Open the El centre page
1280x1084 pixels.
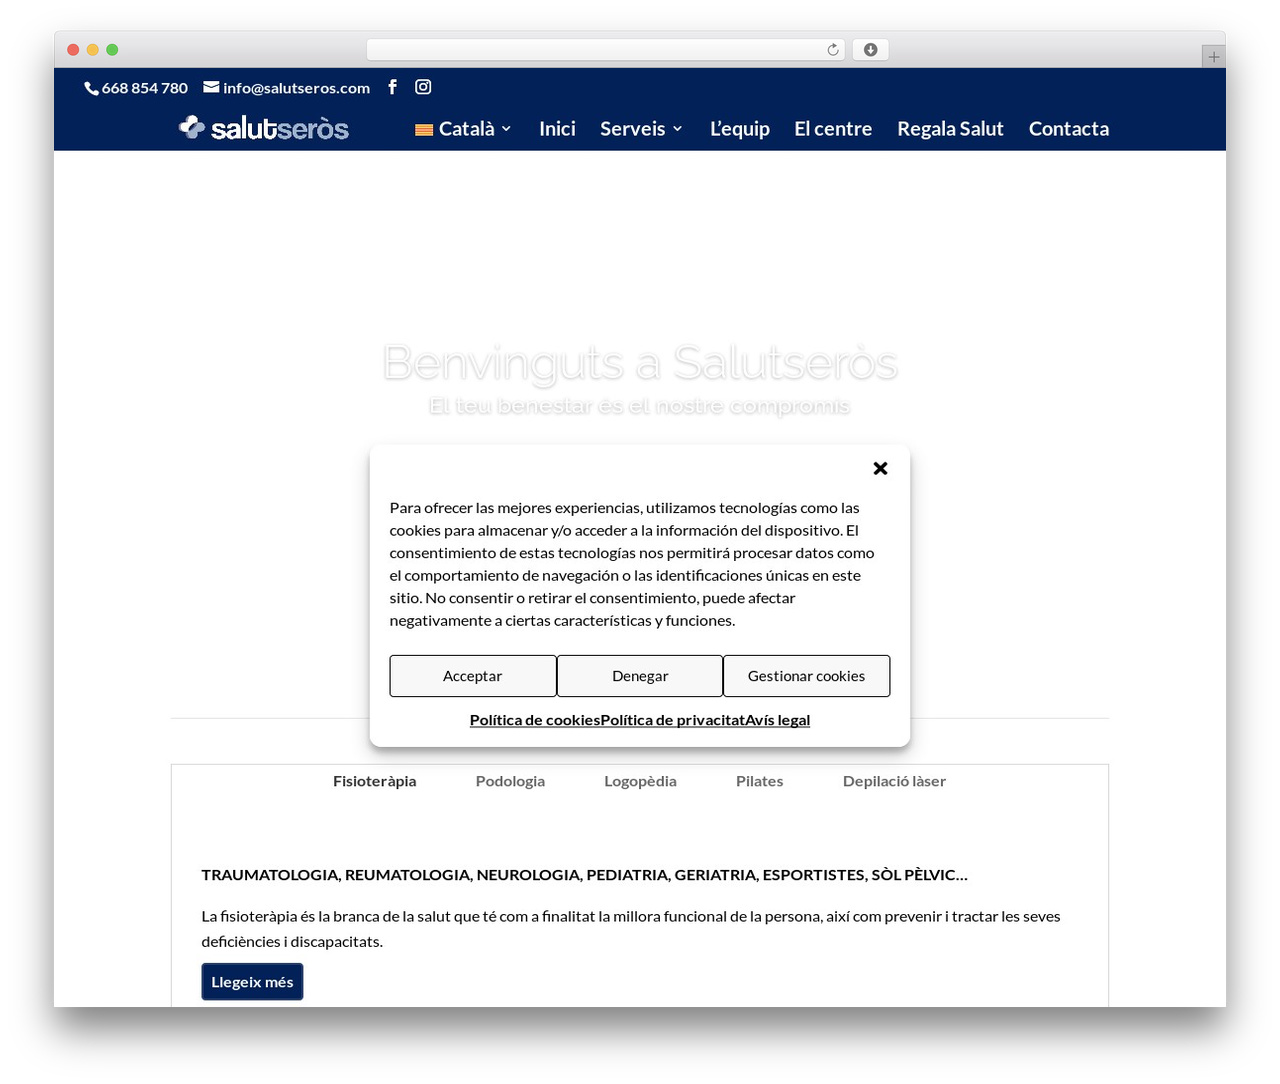tap(833, 129)
